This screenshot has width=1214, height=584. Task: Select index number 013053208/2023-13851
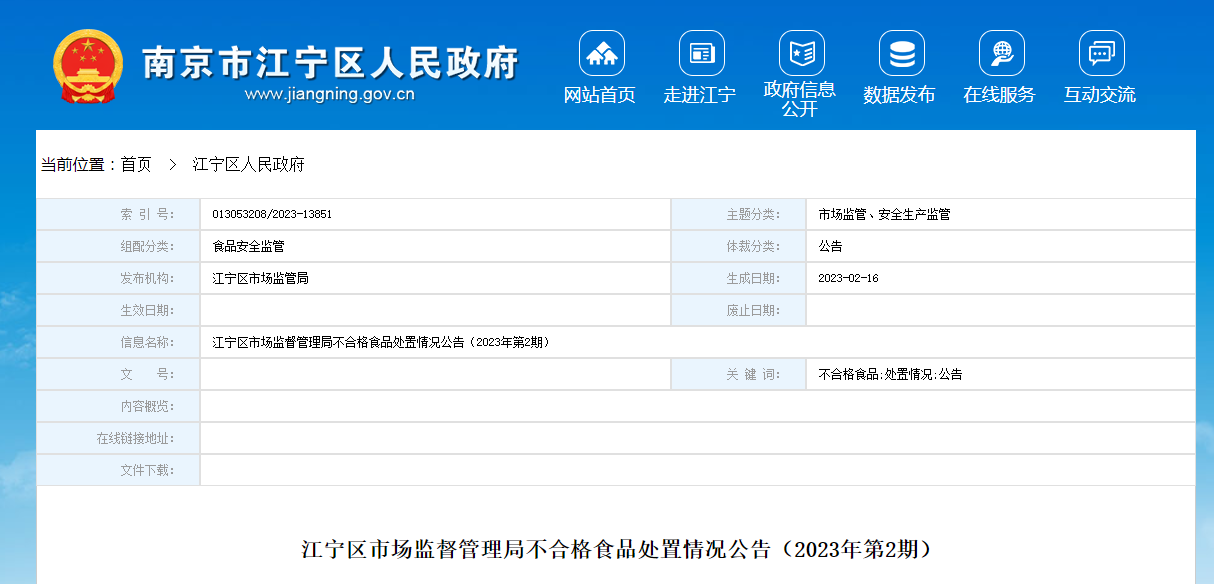click(272, 214)
